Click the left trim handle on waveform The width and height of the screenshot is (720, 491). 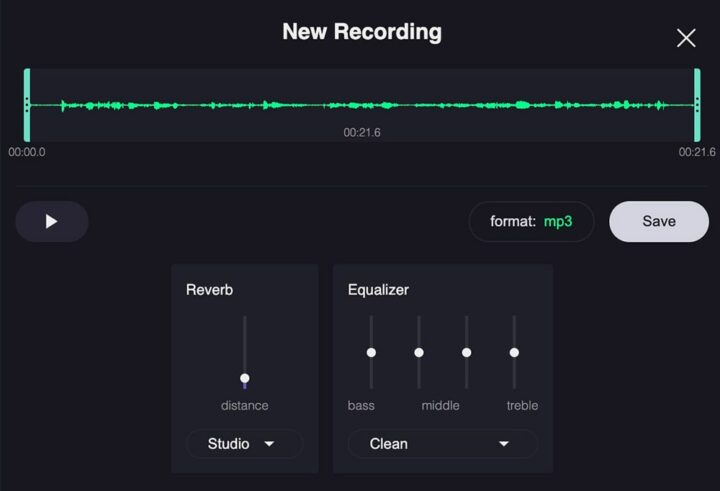click(x=27, y=105)
